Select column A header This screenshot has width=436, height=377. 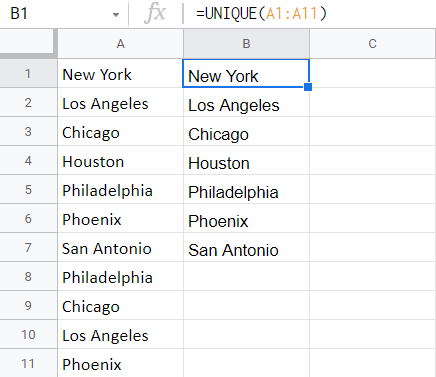click(x=120, y=44)
